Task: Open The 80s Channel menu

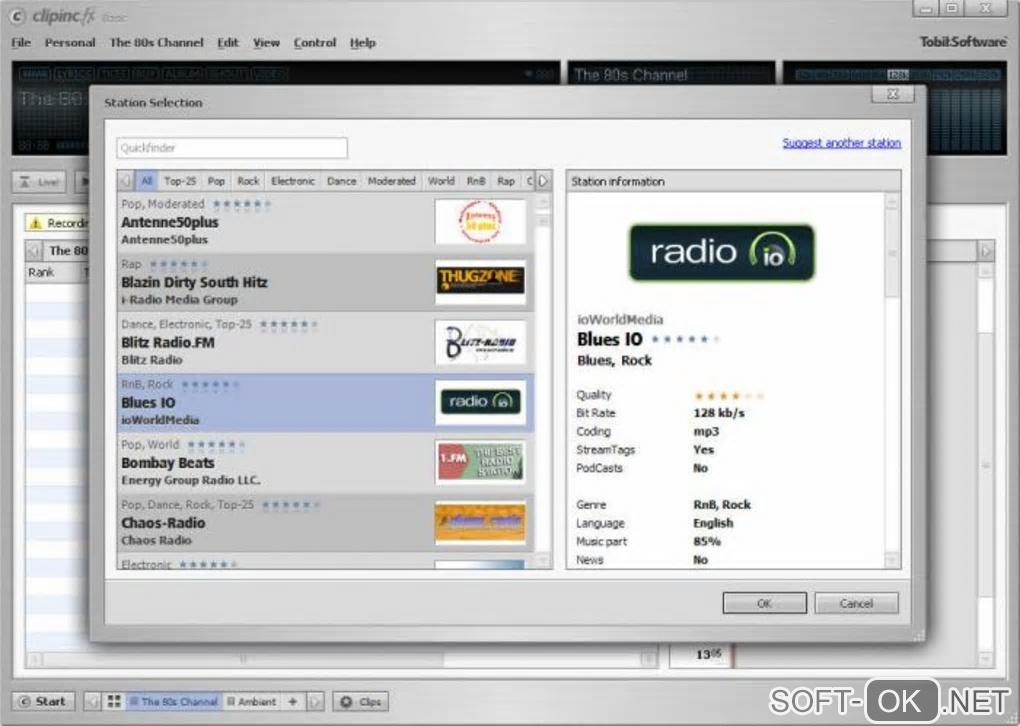Action: click(156, 43)
